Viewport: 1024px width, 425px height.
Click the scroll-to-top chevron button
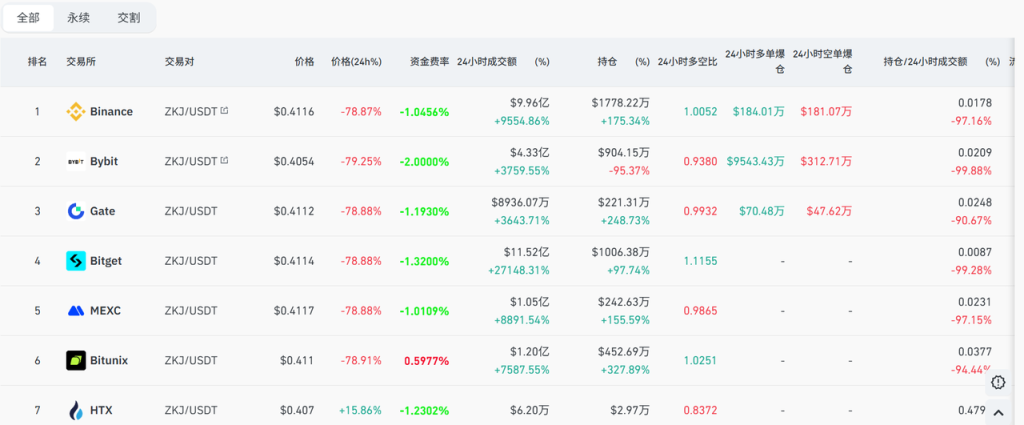tap(998, 413)
